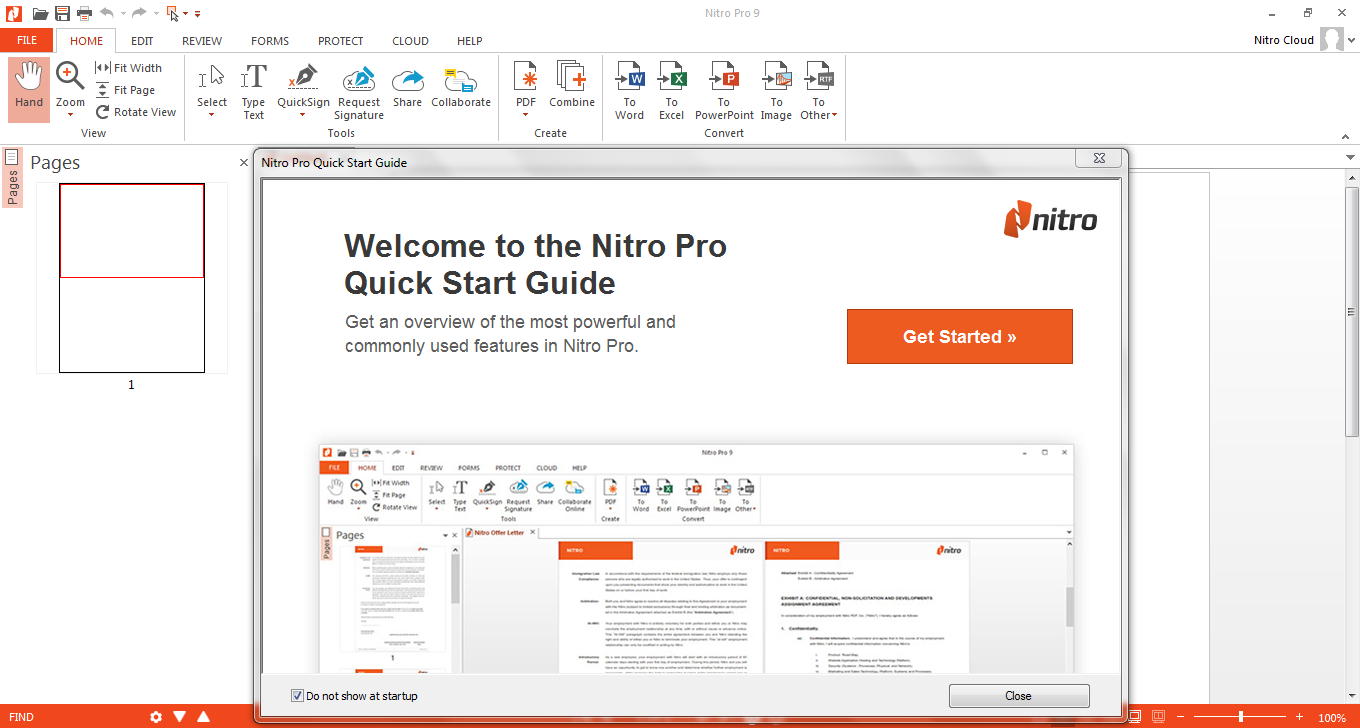Select the page 1 thumbnail
Viewport: 1360px width, 728px height.
tap(132, 278)
